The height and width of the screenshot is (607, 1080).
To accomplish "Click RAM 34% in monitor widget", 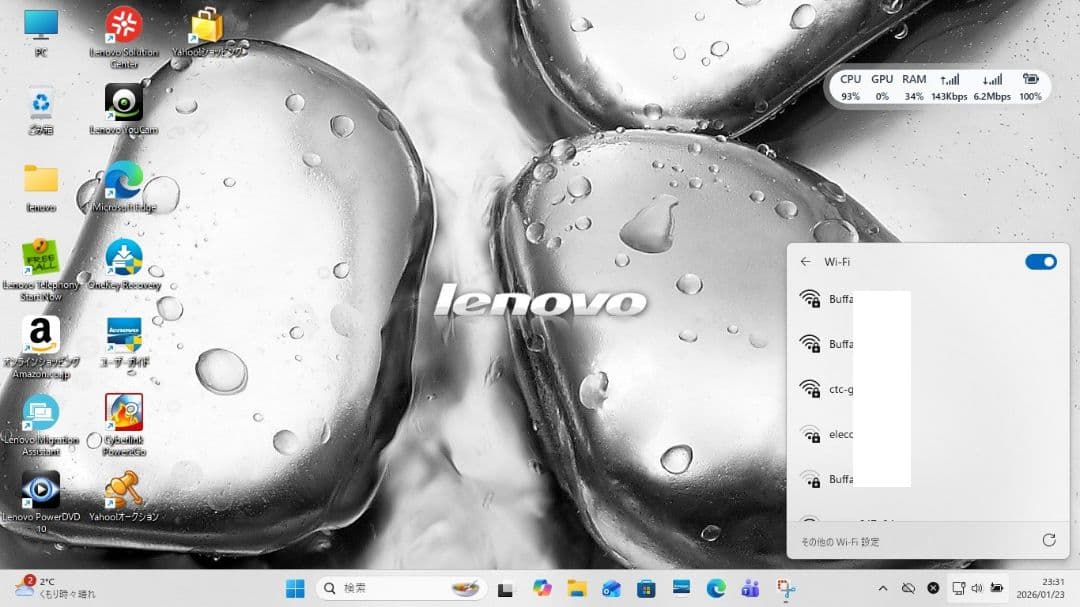I will pyautogui.click(x=914, y=88).
